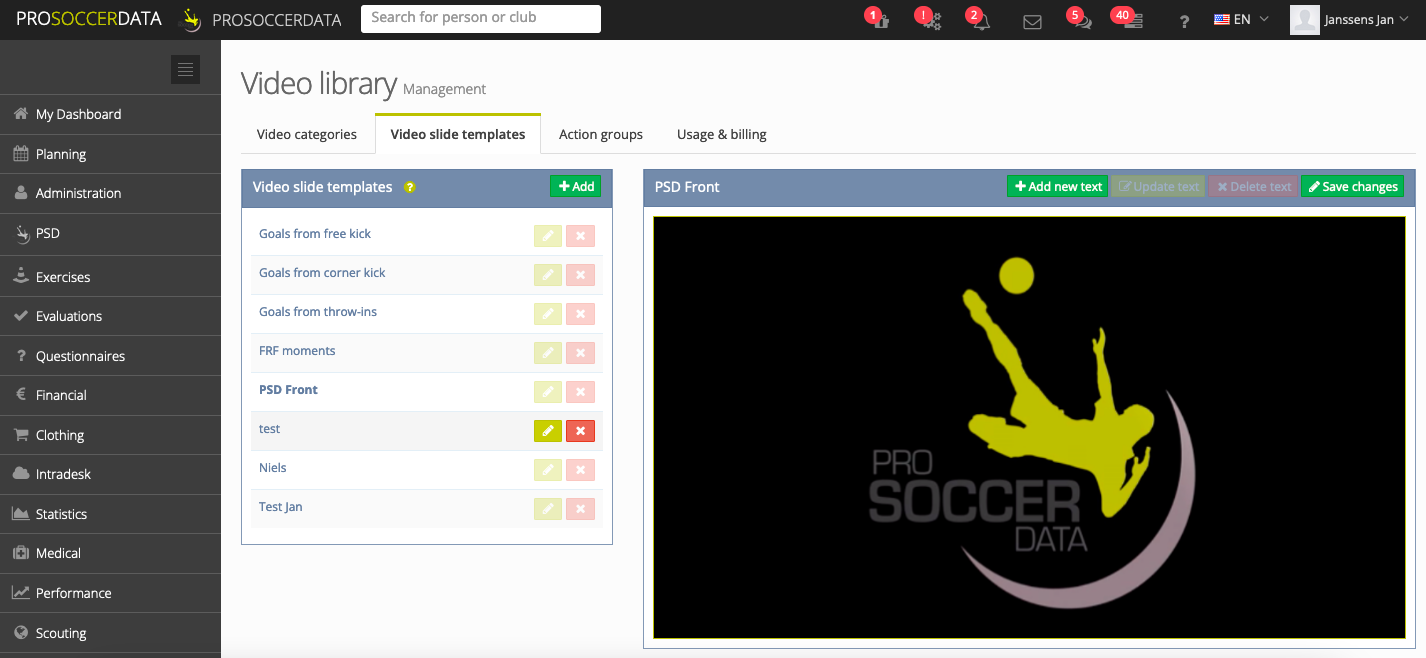Open Clothing in the sidebar

(x=110, y=435)
